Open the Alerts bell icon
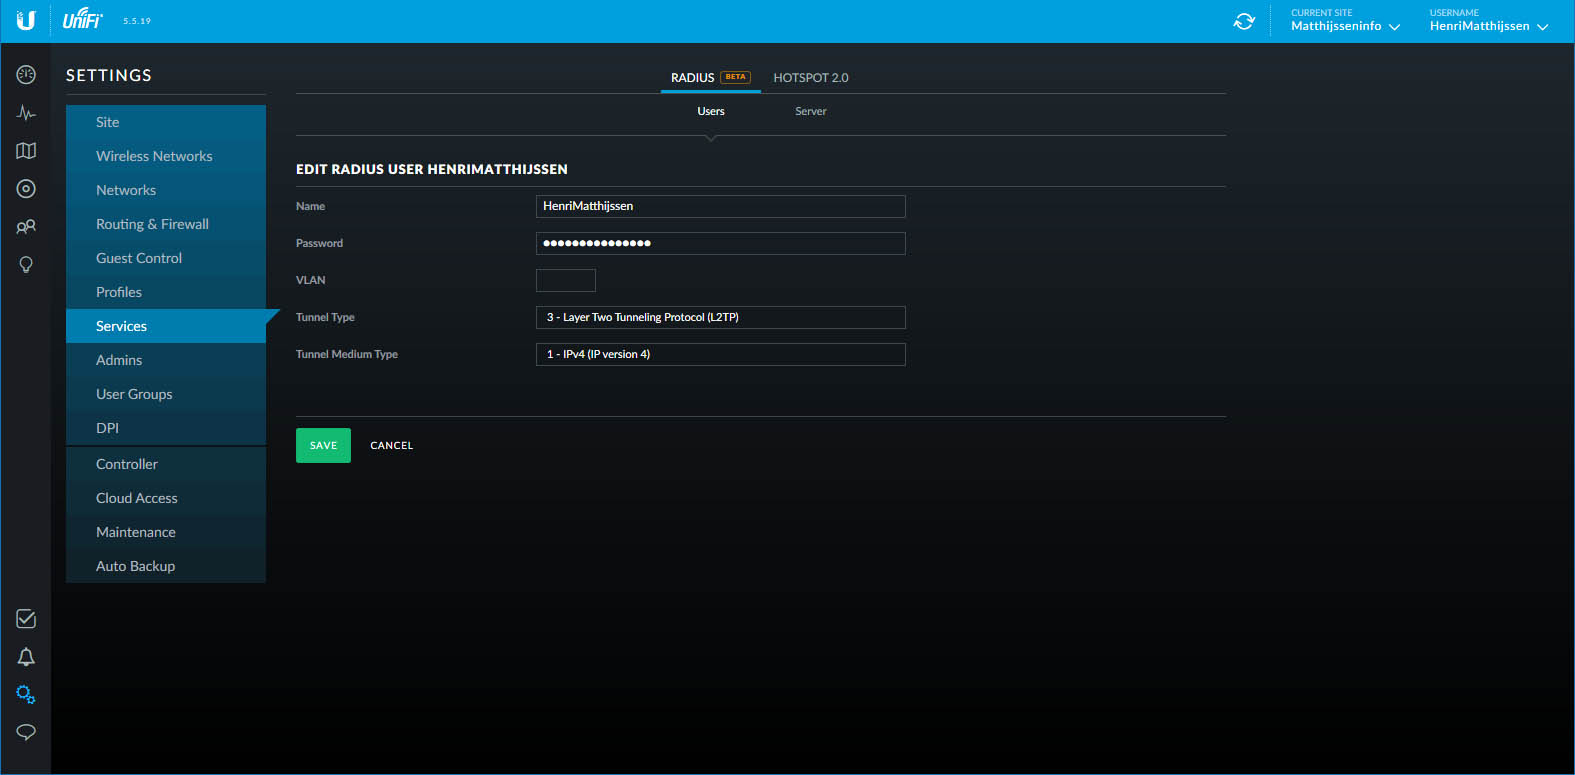The height and width of the screenshot is (775, 1575). pos(26,657)
